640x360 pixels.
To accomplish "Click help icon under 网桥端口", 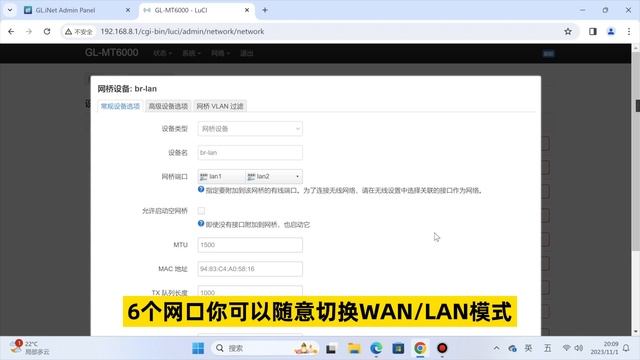I will (x=201, y=189).
